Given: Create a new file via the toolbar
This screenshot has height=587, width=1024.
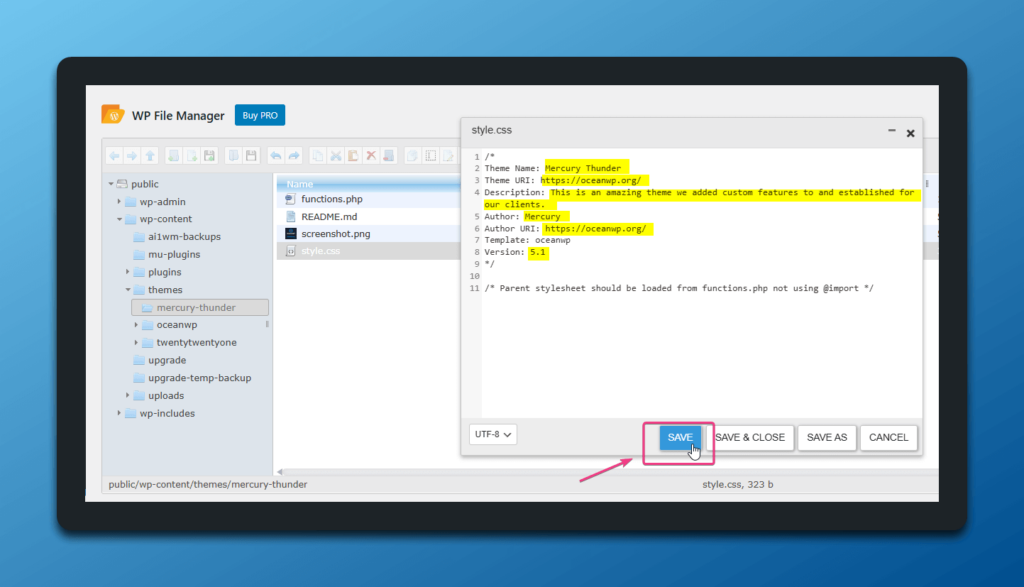Looking at the screenshot, I should pyautogui.click(x=191, y=155).
